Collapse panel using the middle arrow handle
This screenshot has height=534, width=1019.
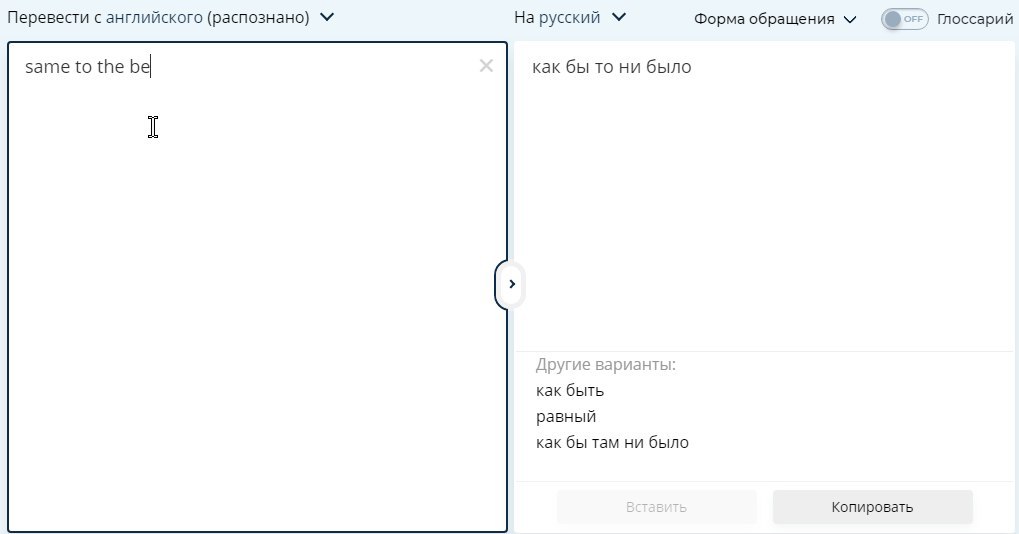511,284
